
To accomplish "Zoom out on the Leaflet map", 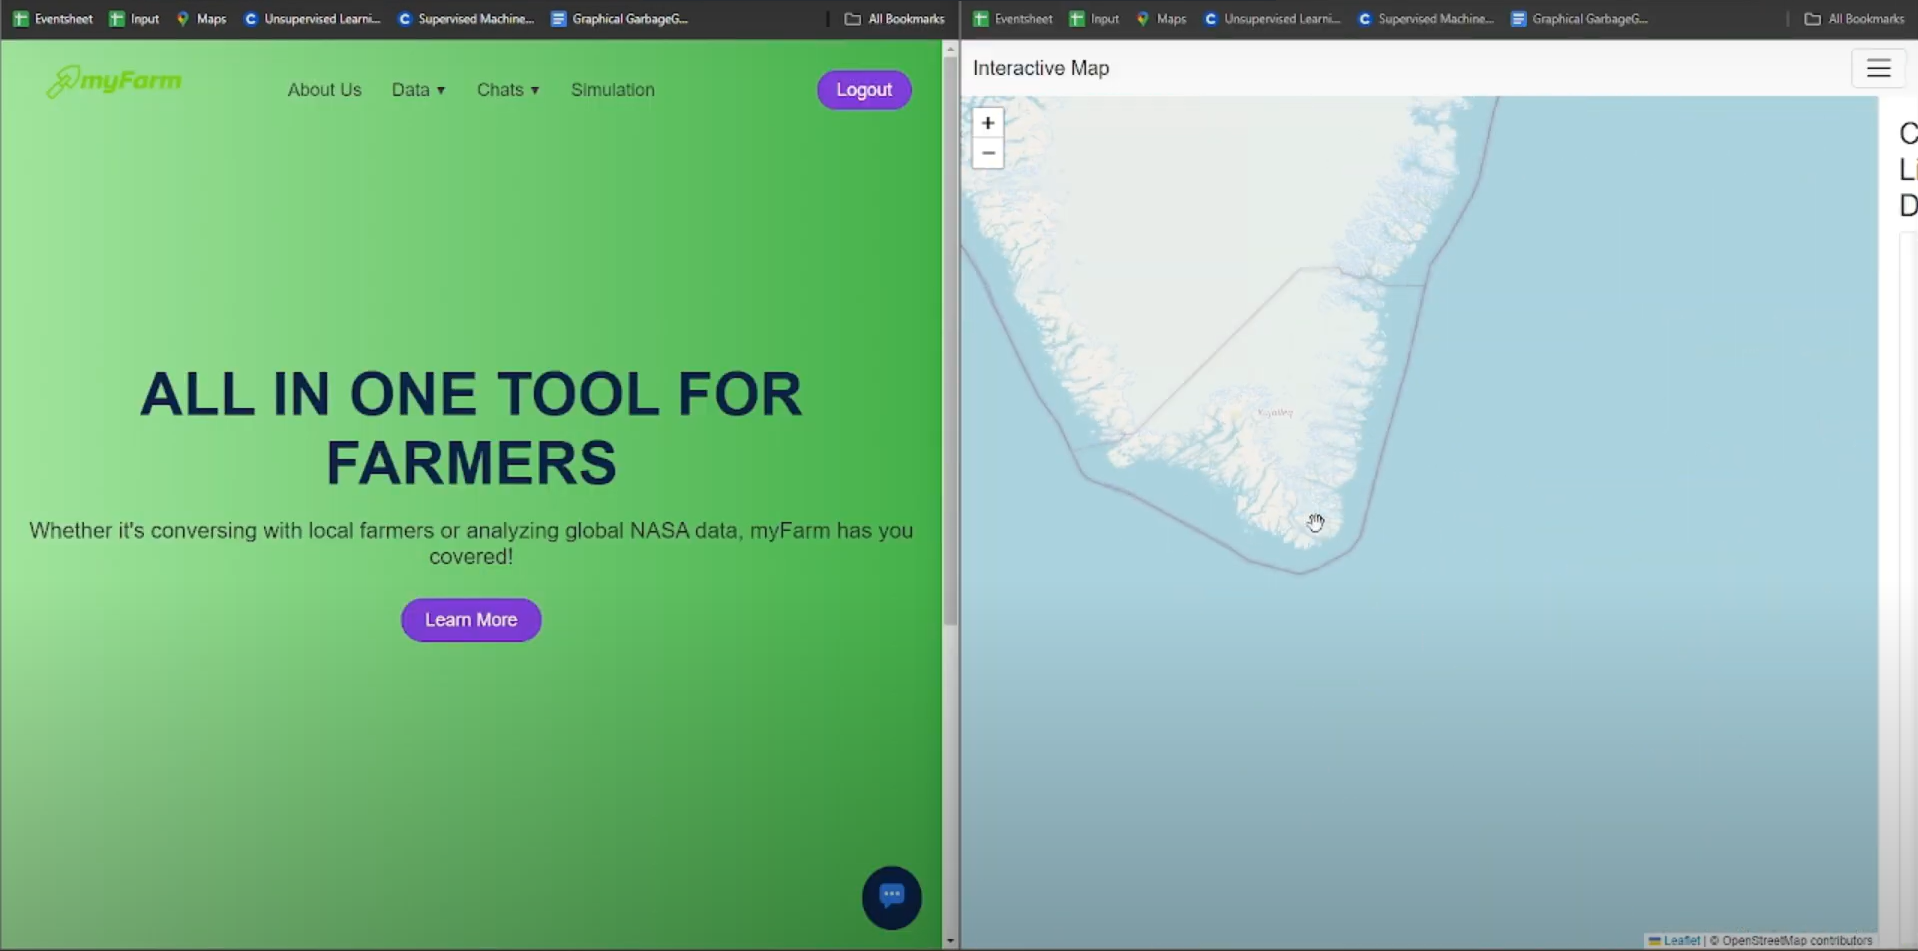I will click(x=987, y=153).
